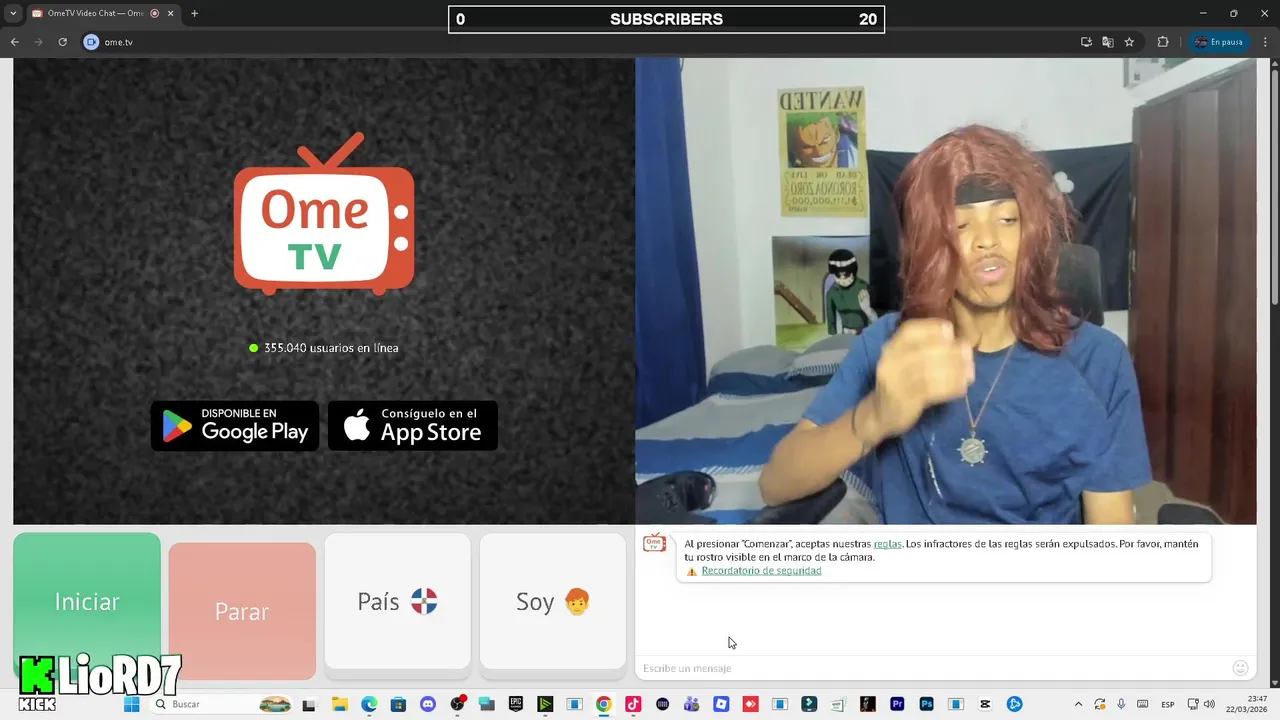Reload the ome.tv page
Image resolution: width=1280 pixels, height=720 pixels.
tap(62, 42)
